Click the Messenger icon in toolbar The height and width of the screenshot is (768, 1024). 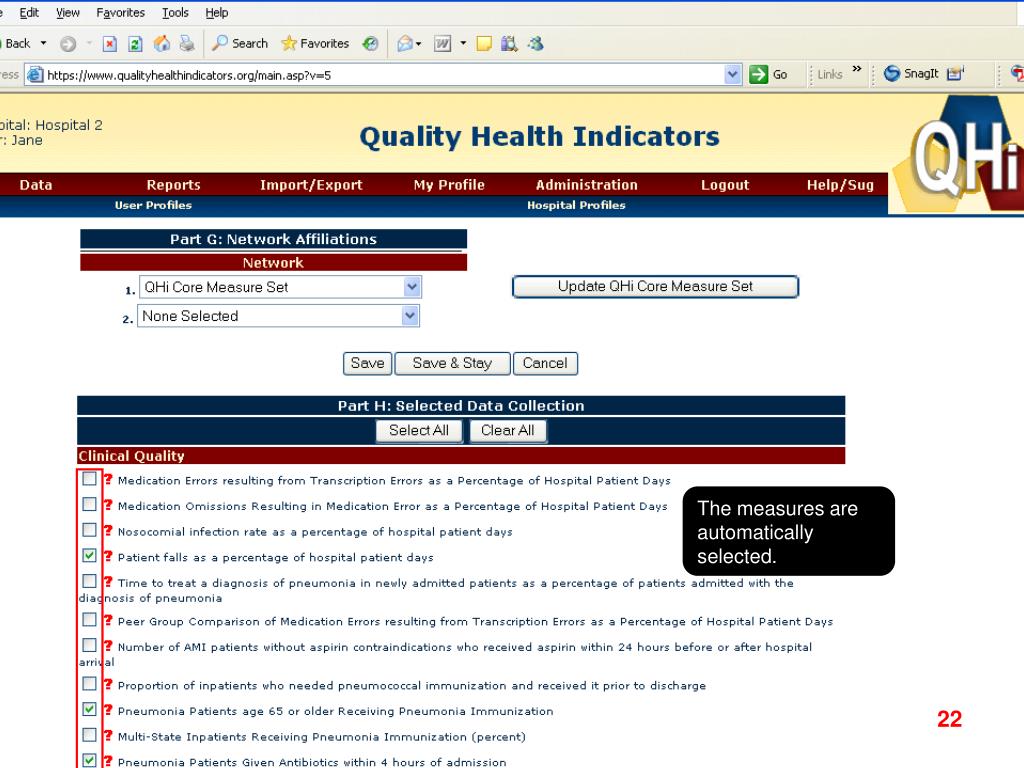point(536,44)
